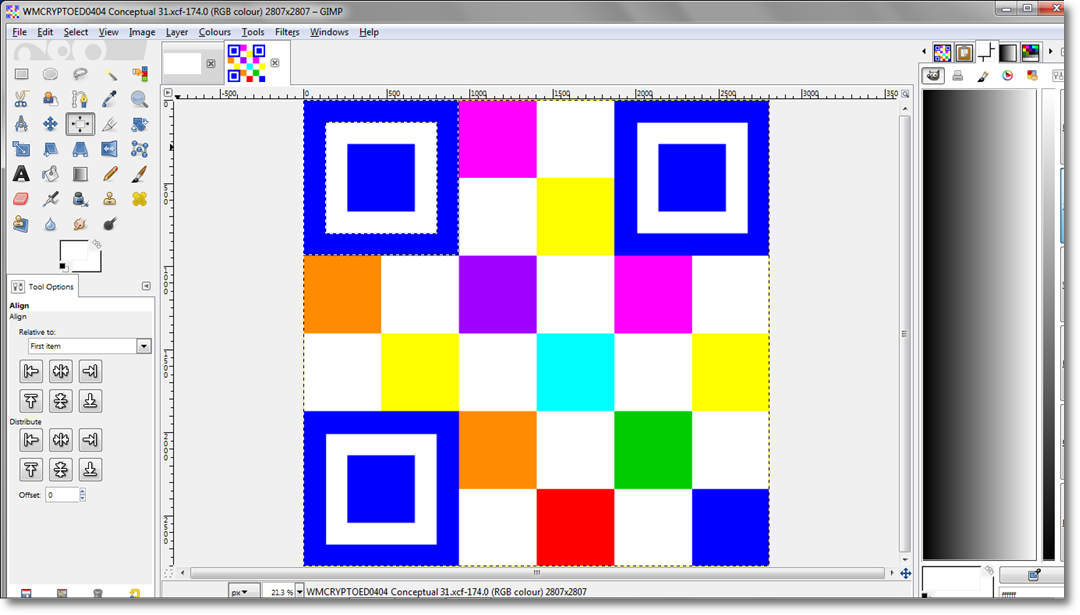1080x615 pixels.
Task: Select the Heal bandage tool
Action: click(139, 199)
